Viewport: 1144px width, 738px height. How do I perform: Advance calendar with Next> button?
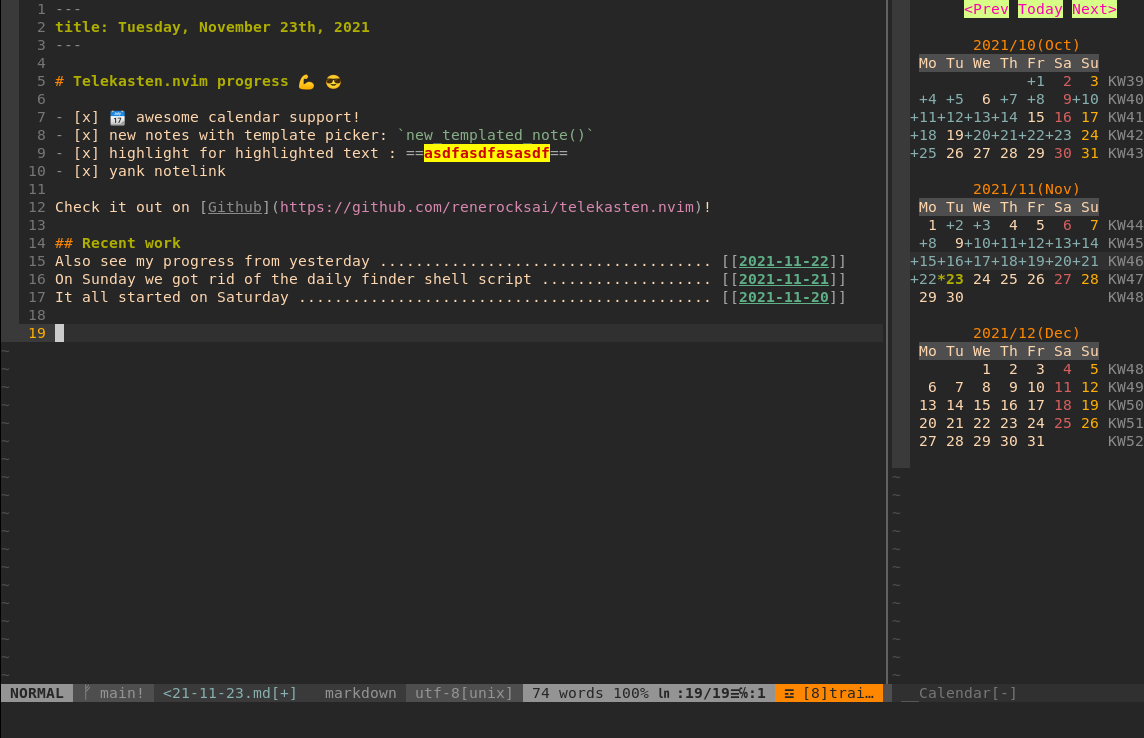tap(1094, 9)
